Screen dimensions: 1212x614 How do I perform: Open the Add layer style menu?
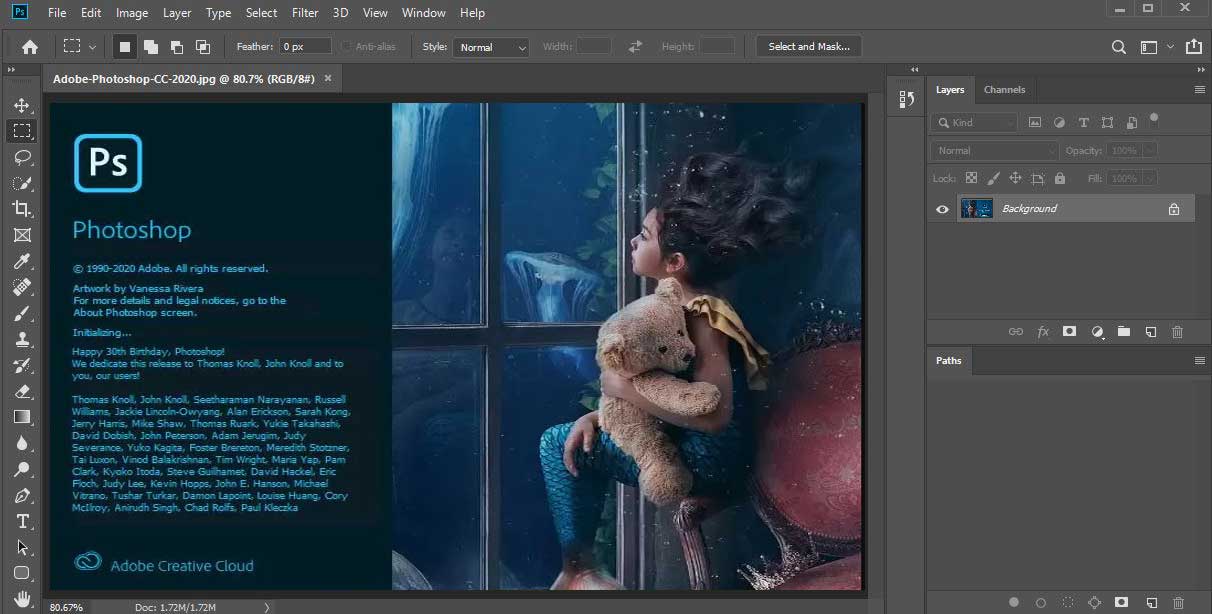(1043, 331)
